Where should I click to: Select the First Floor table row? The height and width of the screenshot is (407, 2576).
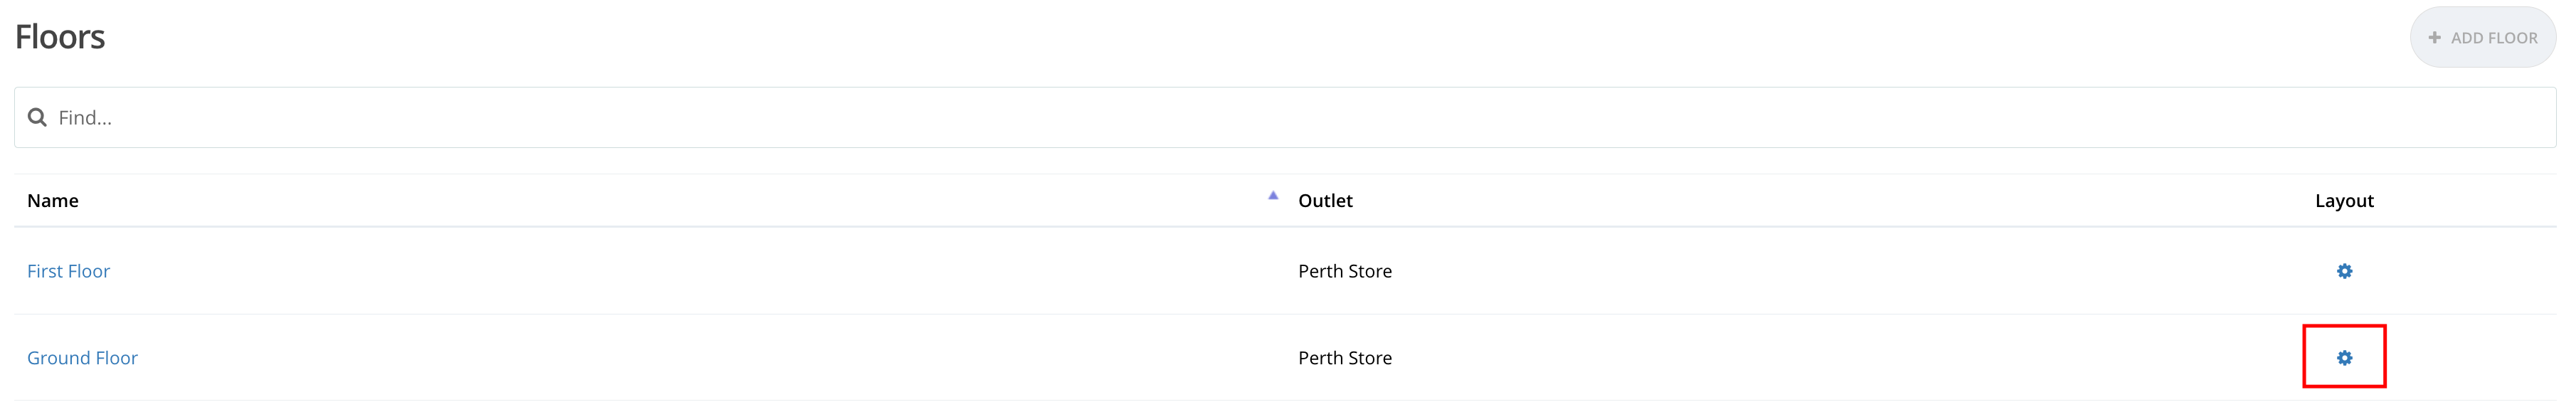coord(700,271)
